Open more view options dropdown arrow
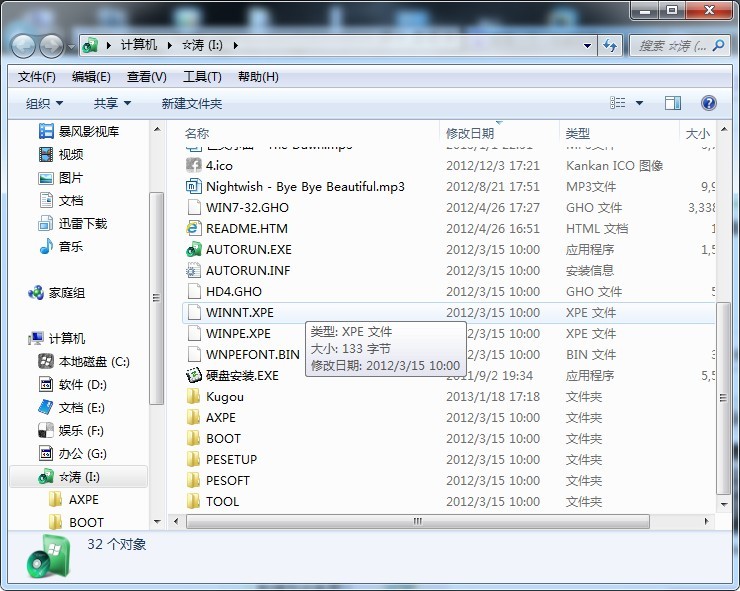 pyautogui.click(x=639, y=103)
